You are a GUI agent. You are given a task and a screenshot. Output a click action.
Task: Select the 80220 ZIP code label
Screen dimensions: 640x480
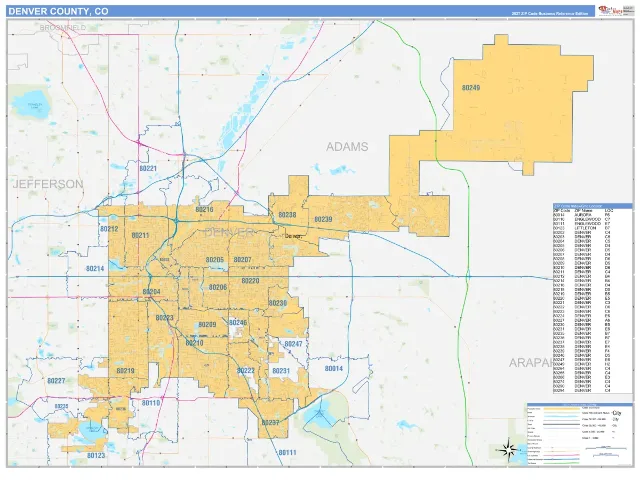click(250, 281)
